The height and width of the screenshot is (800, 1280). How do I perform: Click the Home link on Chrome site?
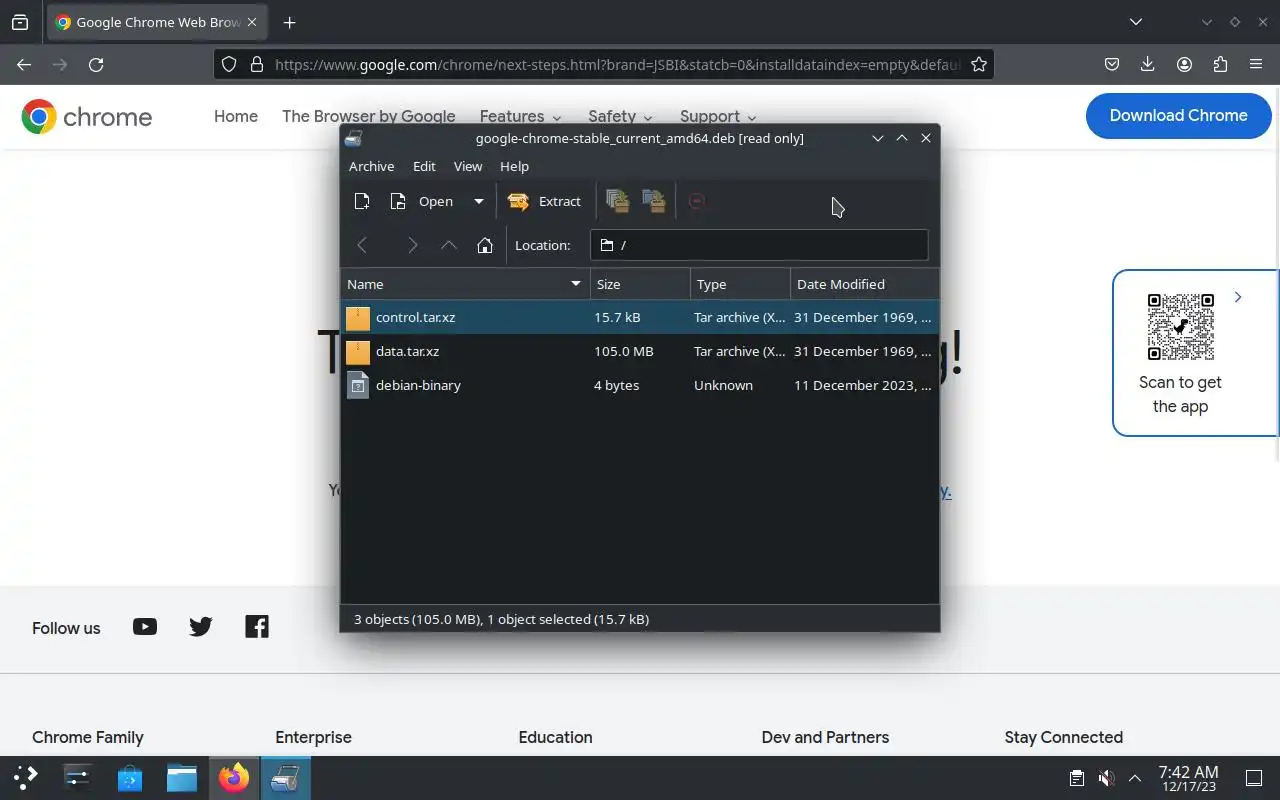coord(236,116)
